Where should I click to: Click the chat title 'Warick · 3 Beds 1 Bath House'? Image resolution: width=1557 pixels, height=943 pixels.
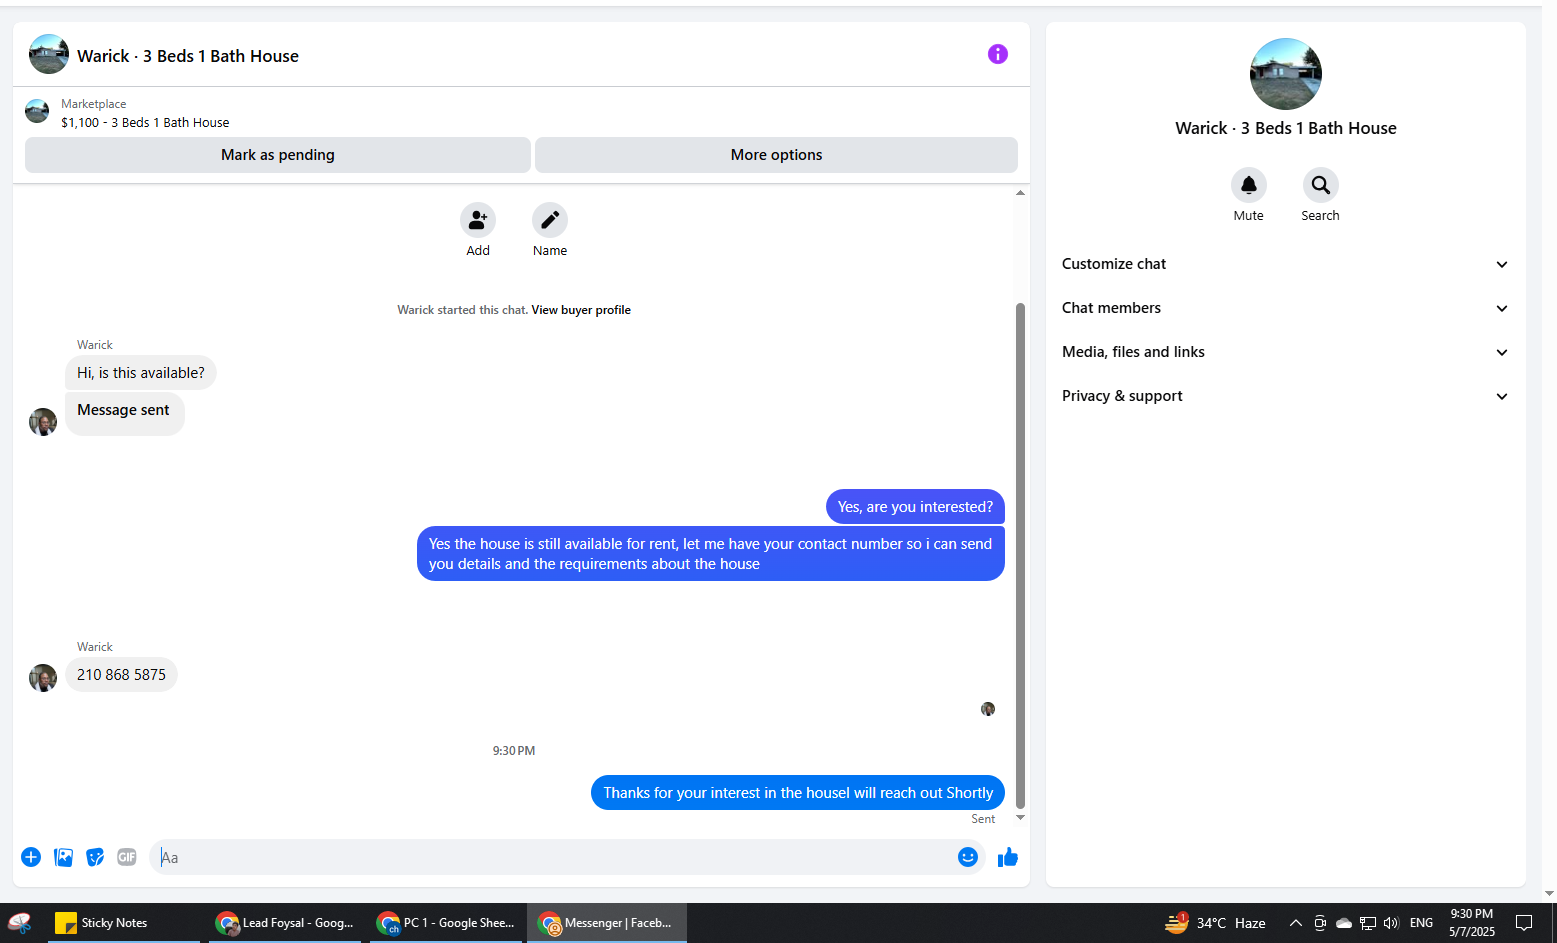tap(188, 56)
